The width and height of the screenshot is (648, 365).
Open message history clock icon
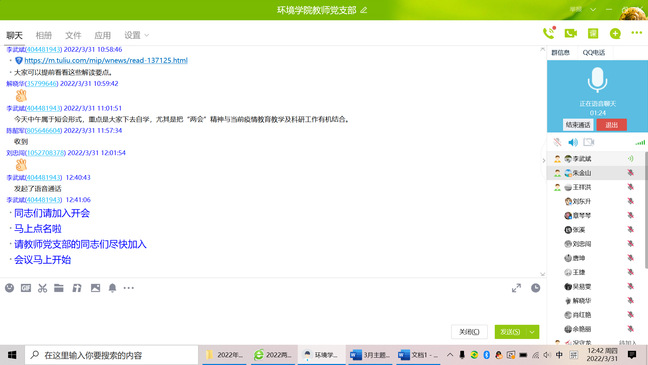536,288
